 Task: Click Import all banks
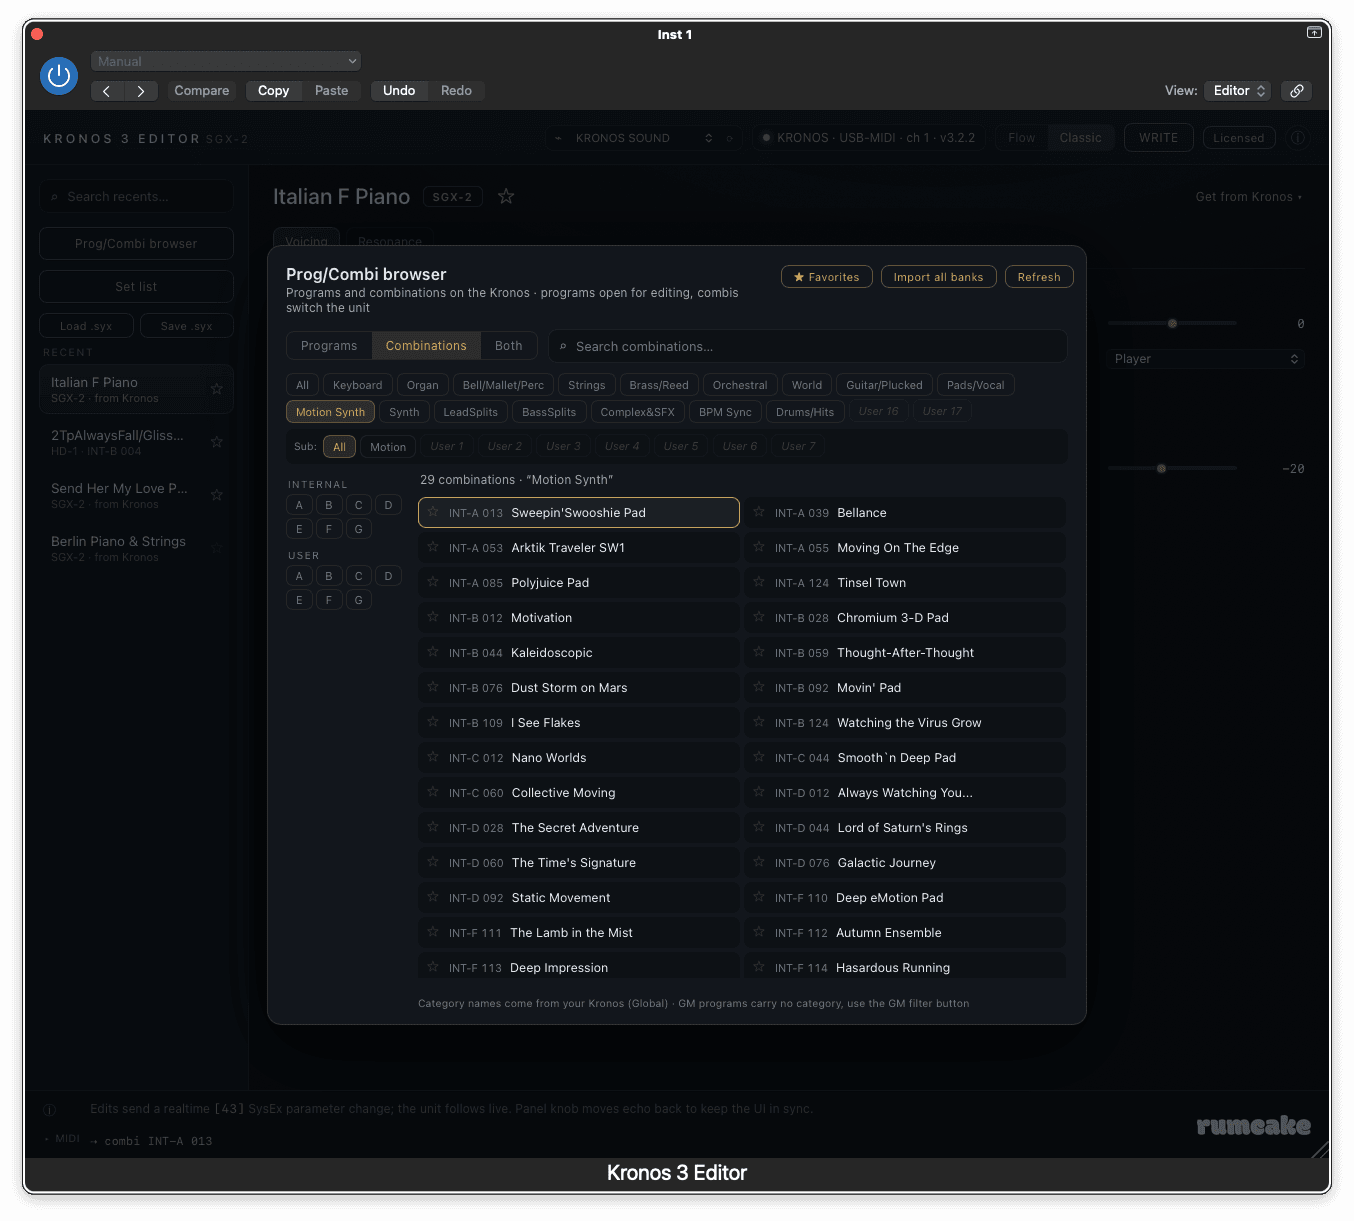coord(939,277)
